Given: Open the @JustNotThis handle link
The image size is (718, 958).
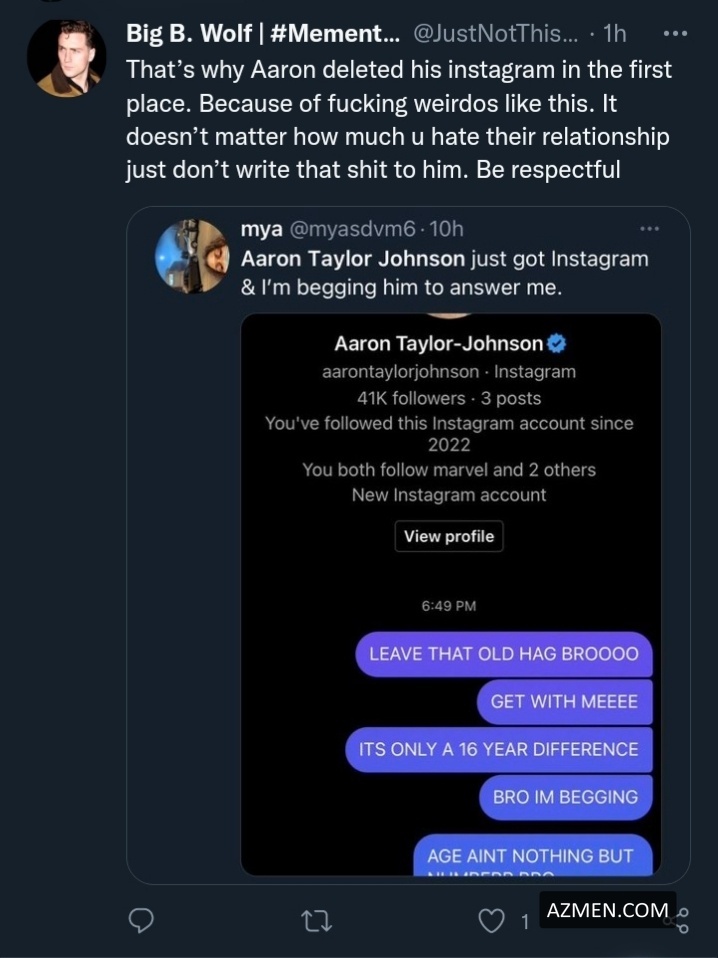Looking at the screenshot, I should [495, 33].
